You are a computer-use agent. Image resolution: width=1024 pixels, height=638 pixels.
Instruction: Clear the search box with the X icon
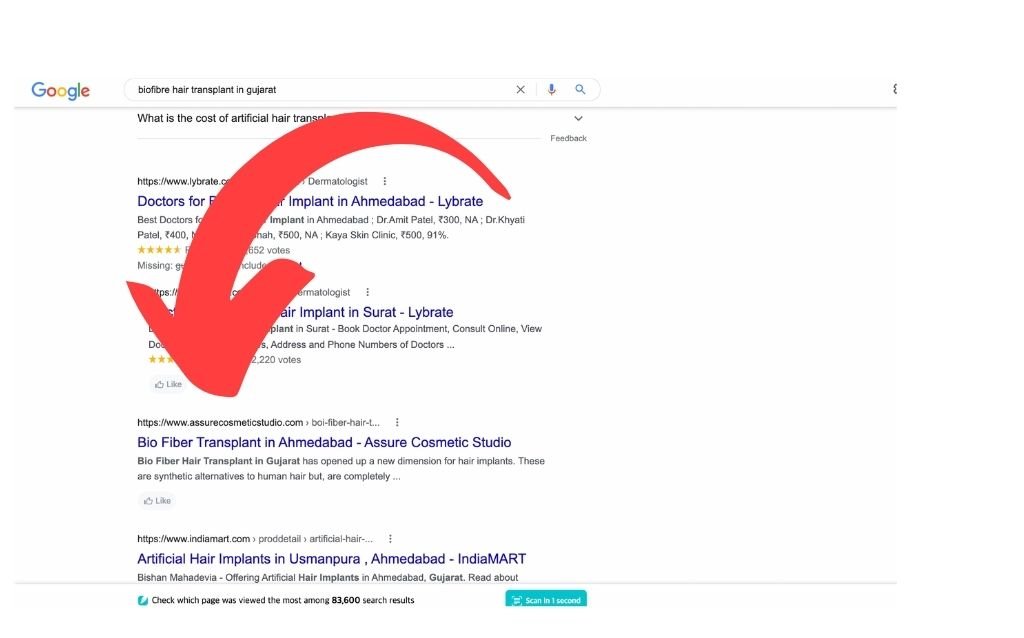(x=520, y=90)
